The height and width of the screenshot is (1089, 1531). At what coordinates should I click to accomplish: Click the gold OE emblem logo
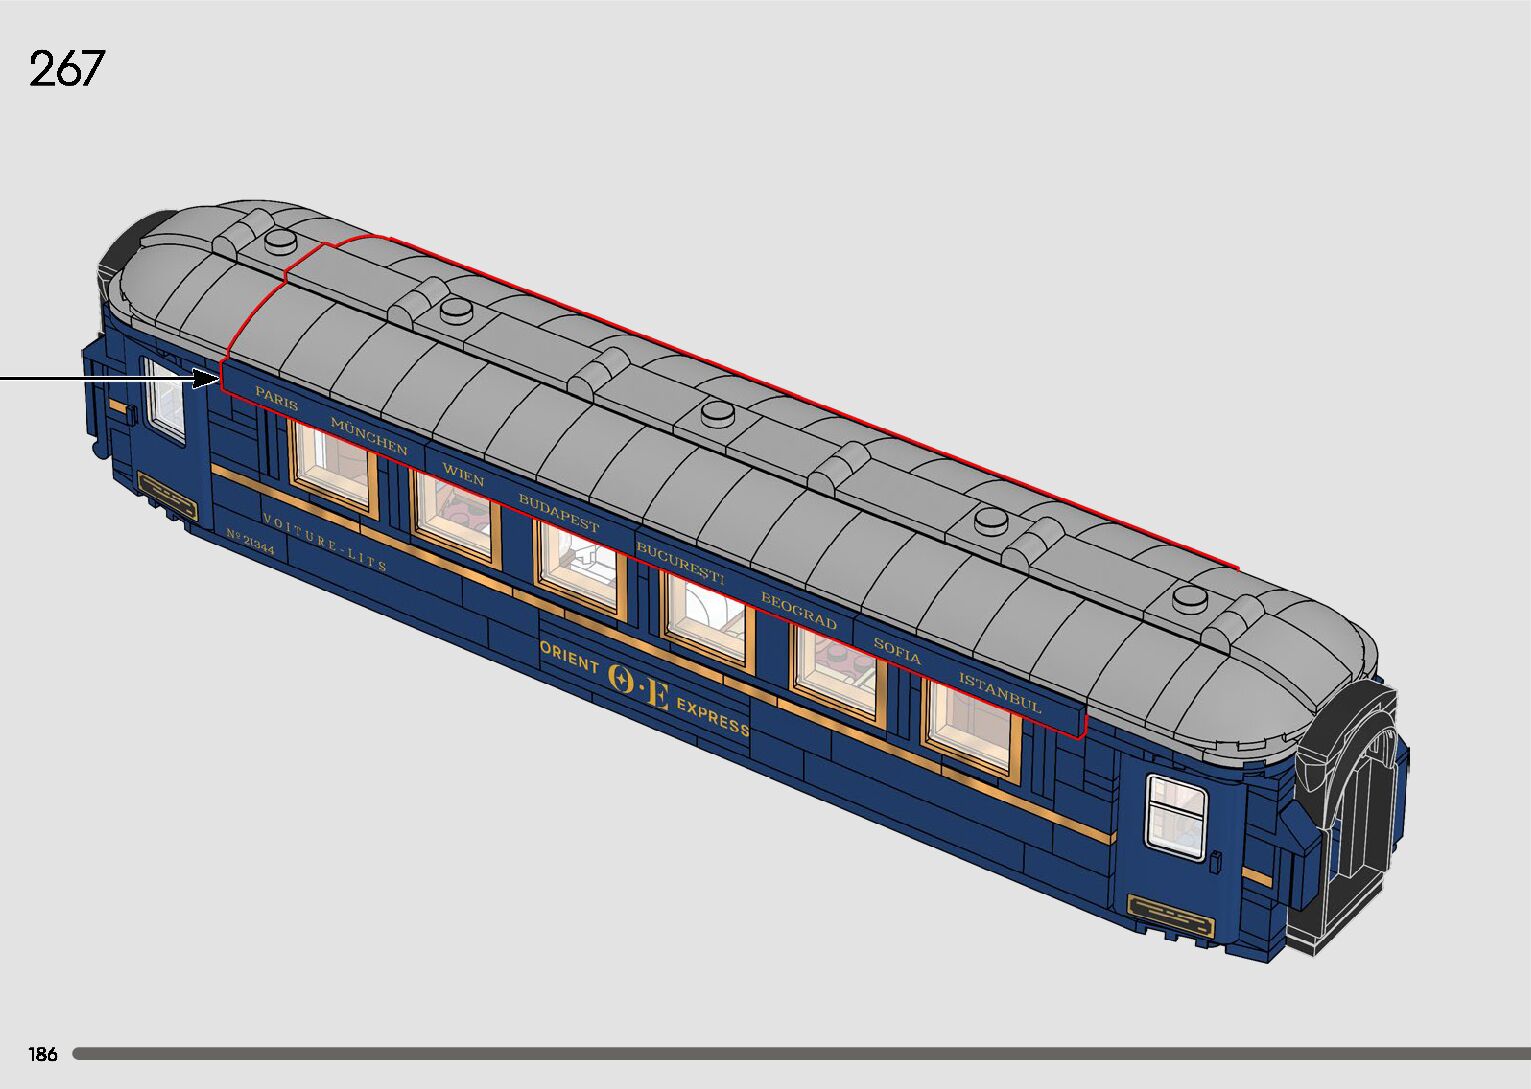coord(638,685)
